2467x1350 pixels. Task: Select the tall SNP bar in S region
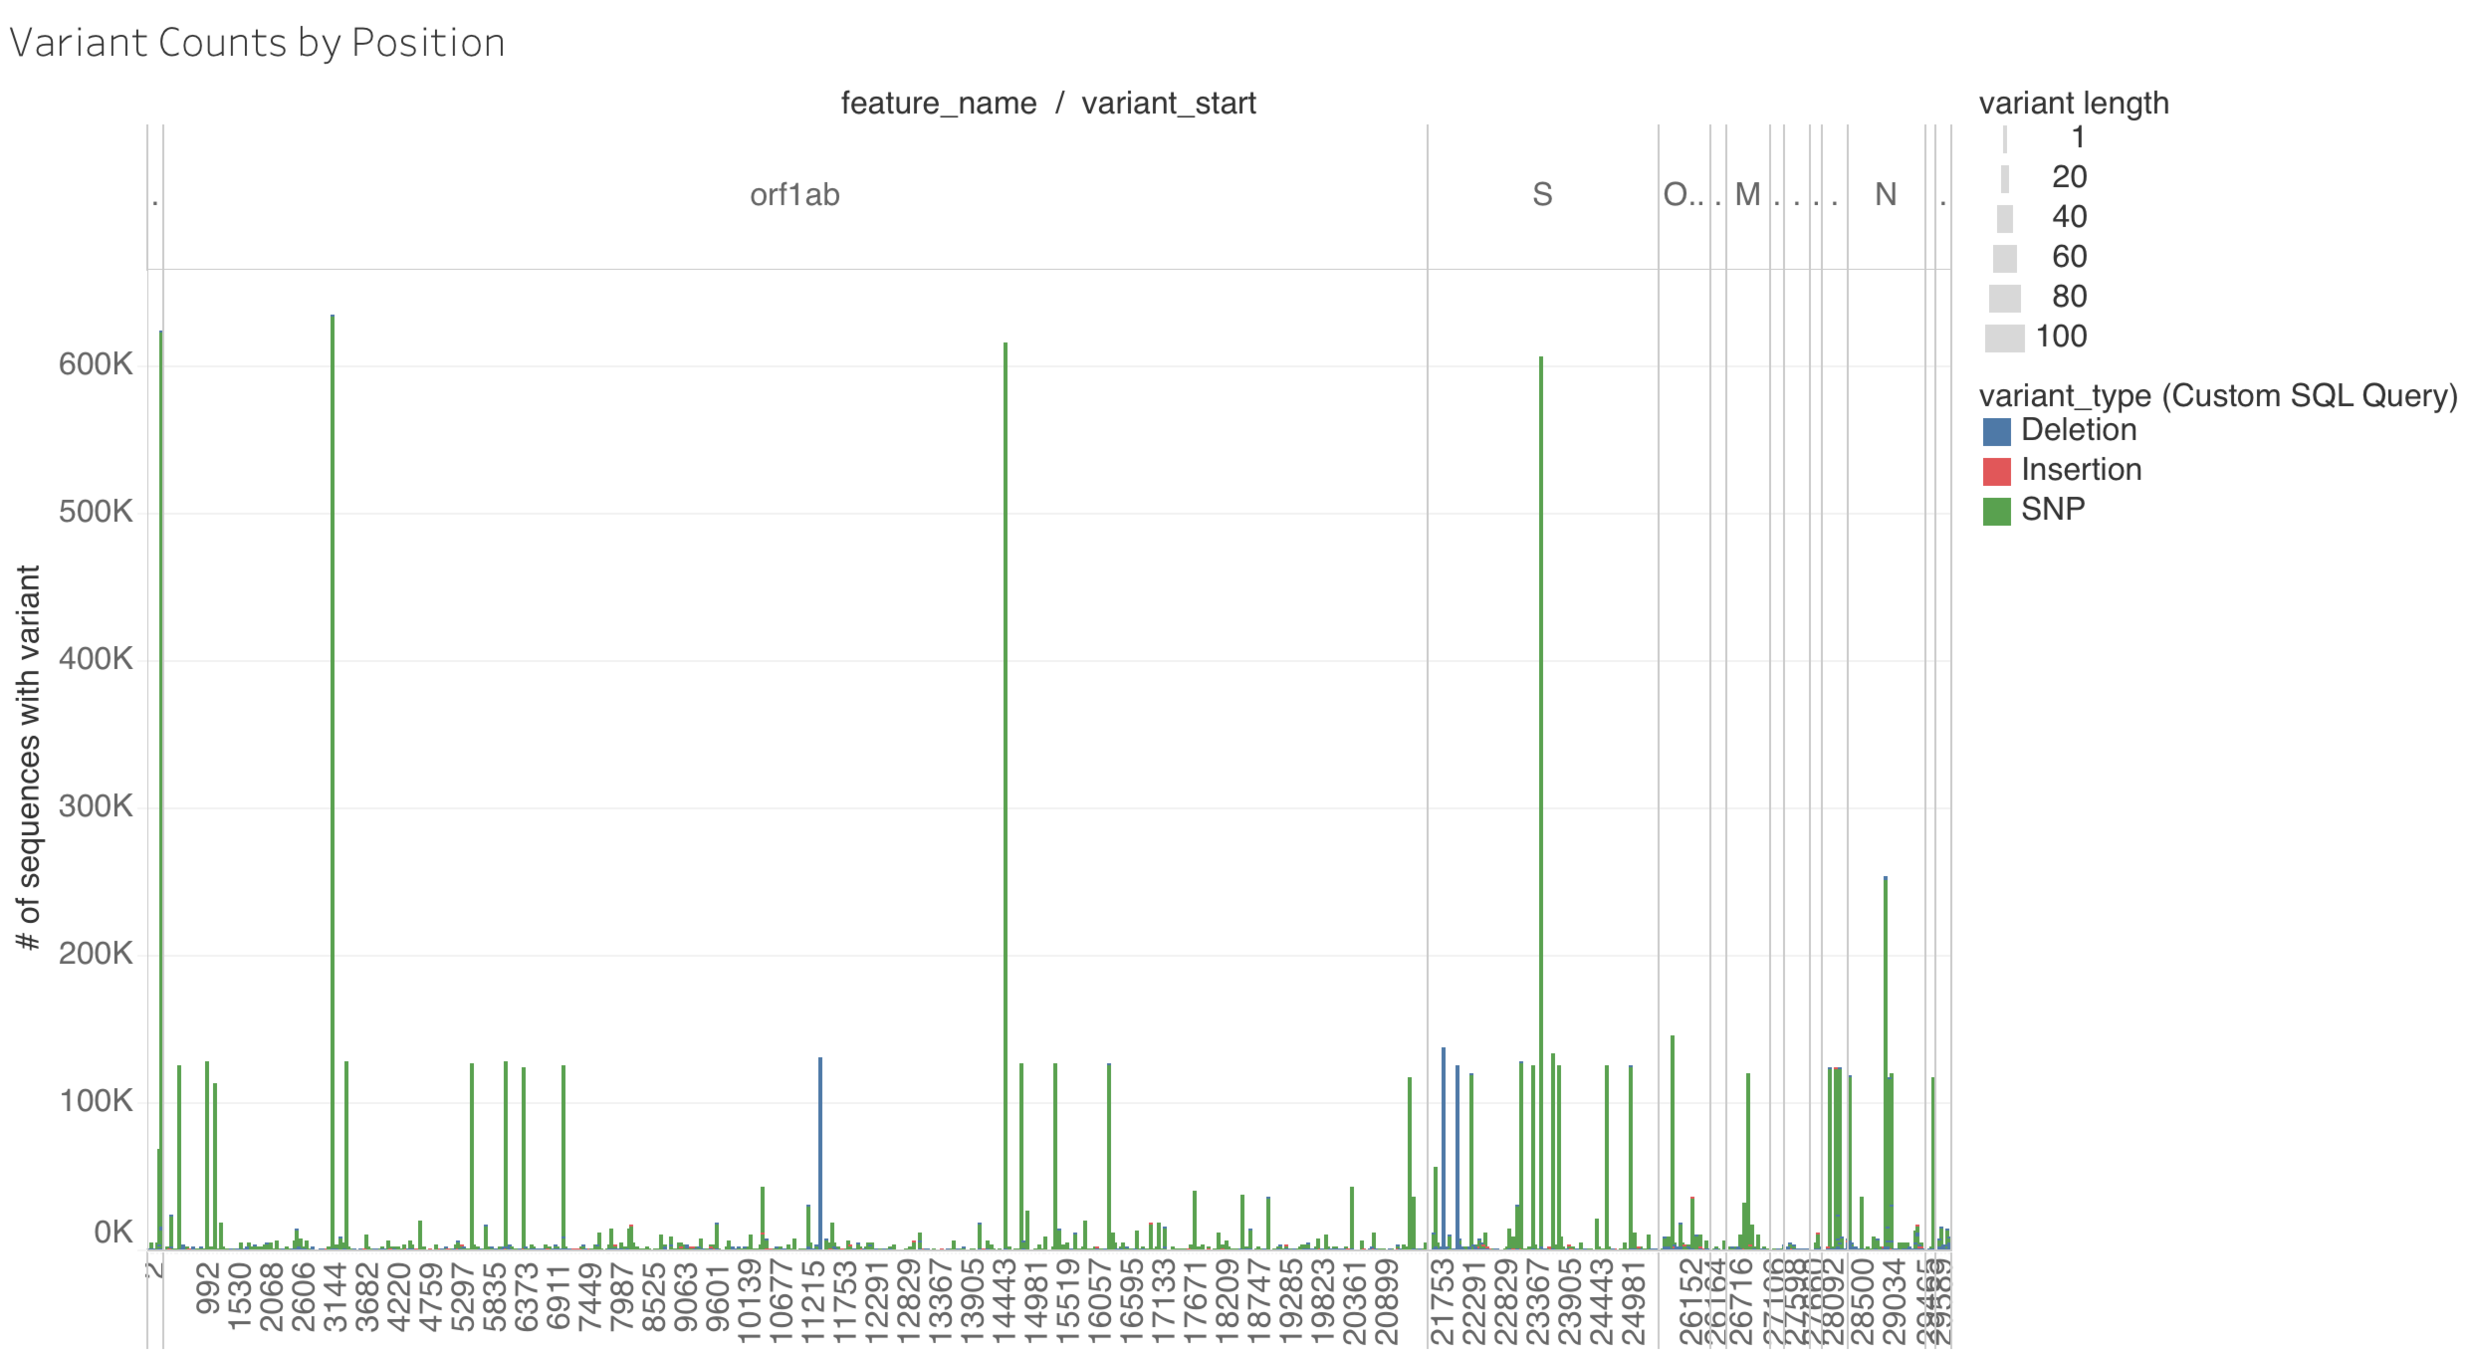(1540, 800)
